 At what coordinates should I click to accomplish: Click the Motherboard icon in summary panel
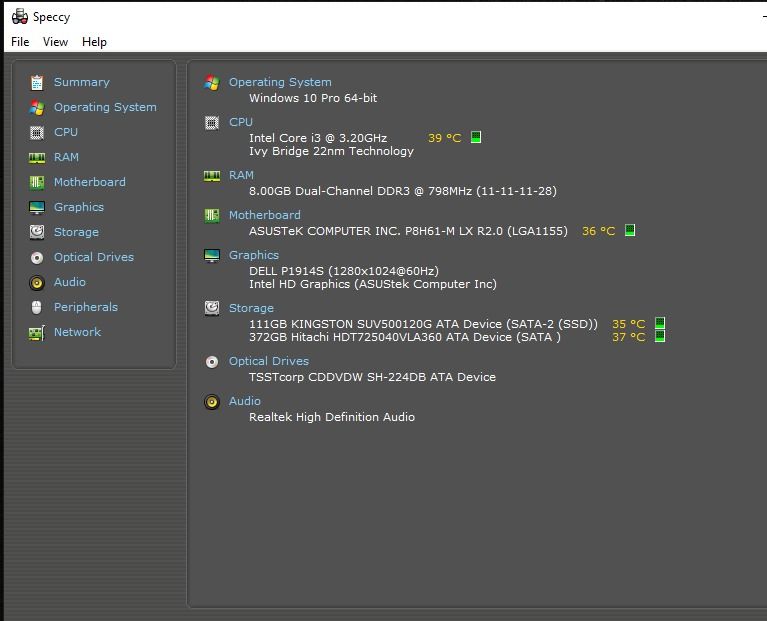(x=212, y=216)
